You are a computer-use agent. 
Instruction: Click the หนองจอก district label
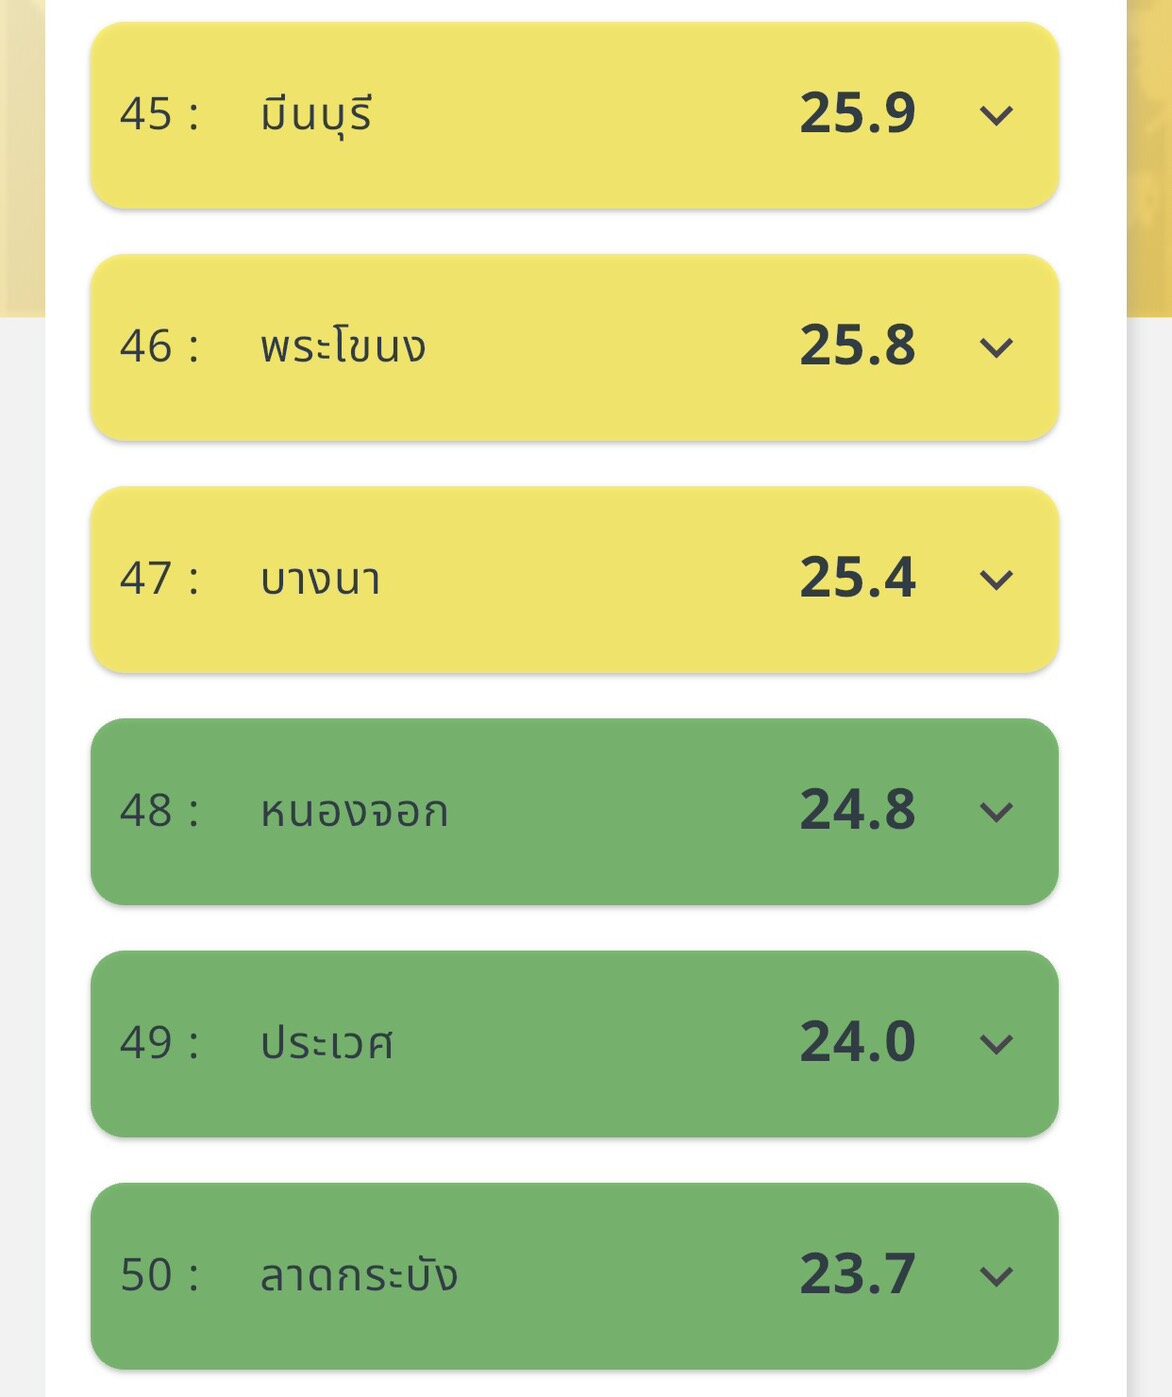point(354,811)
